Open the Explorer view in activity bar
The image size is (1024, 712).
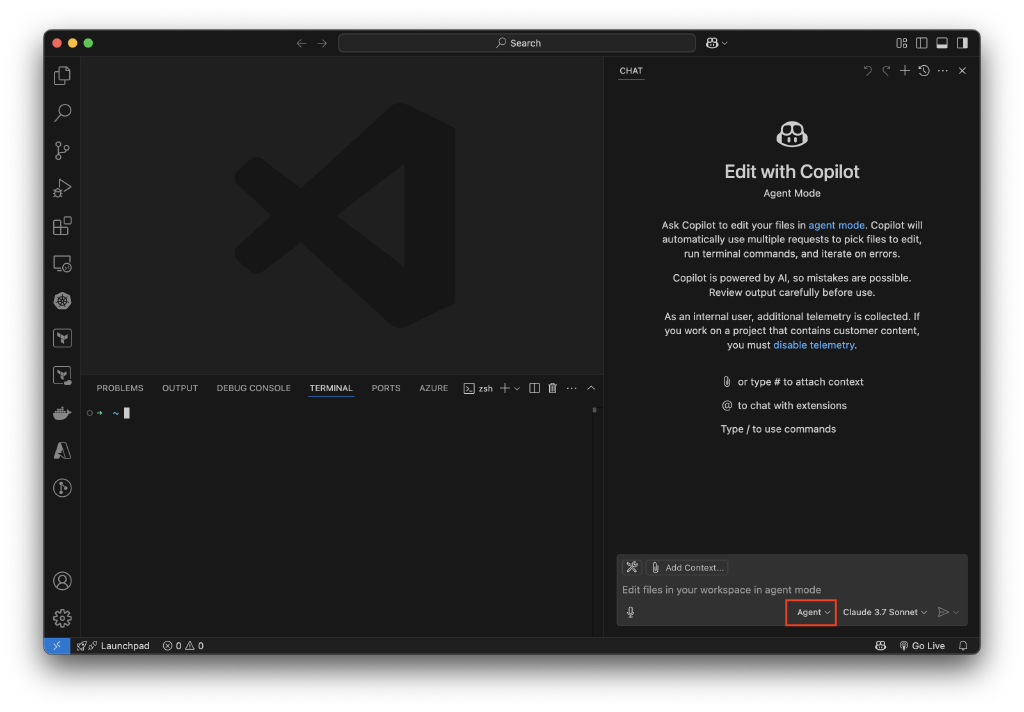[62, 75]
